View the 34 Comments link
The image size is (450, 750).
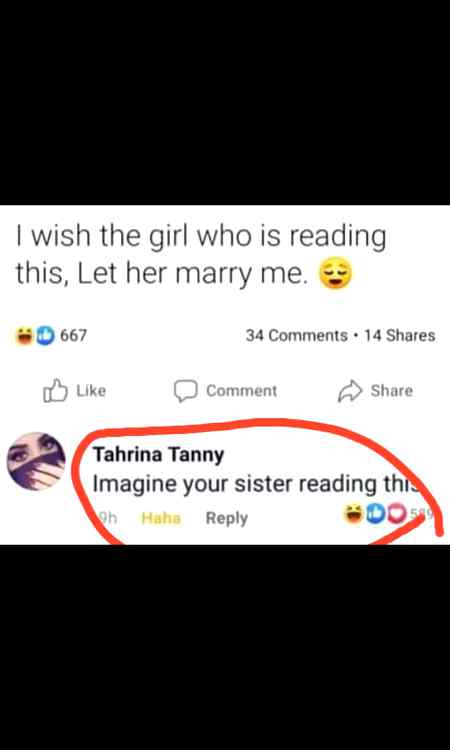(x=296, y=335)
